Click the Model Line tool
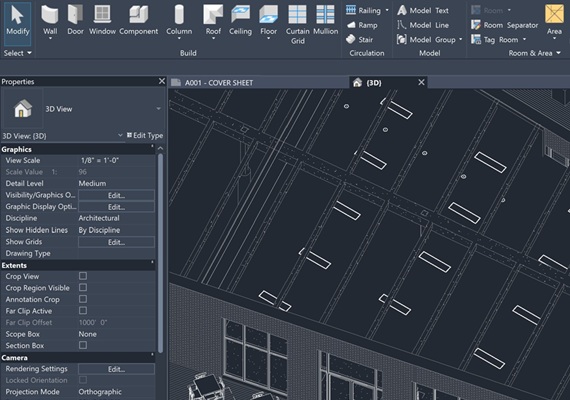Screen dimensions: 570x400 (x=423, y=25)
